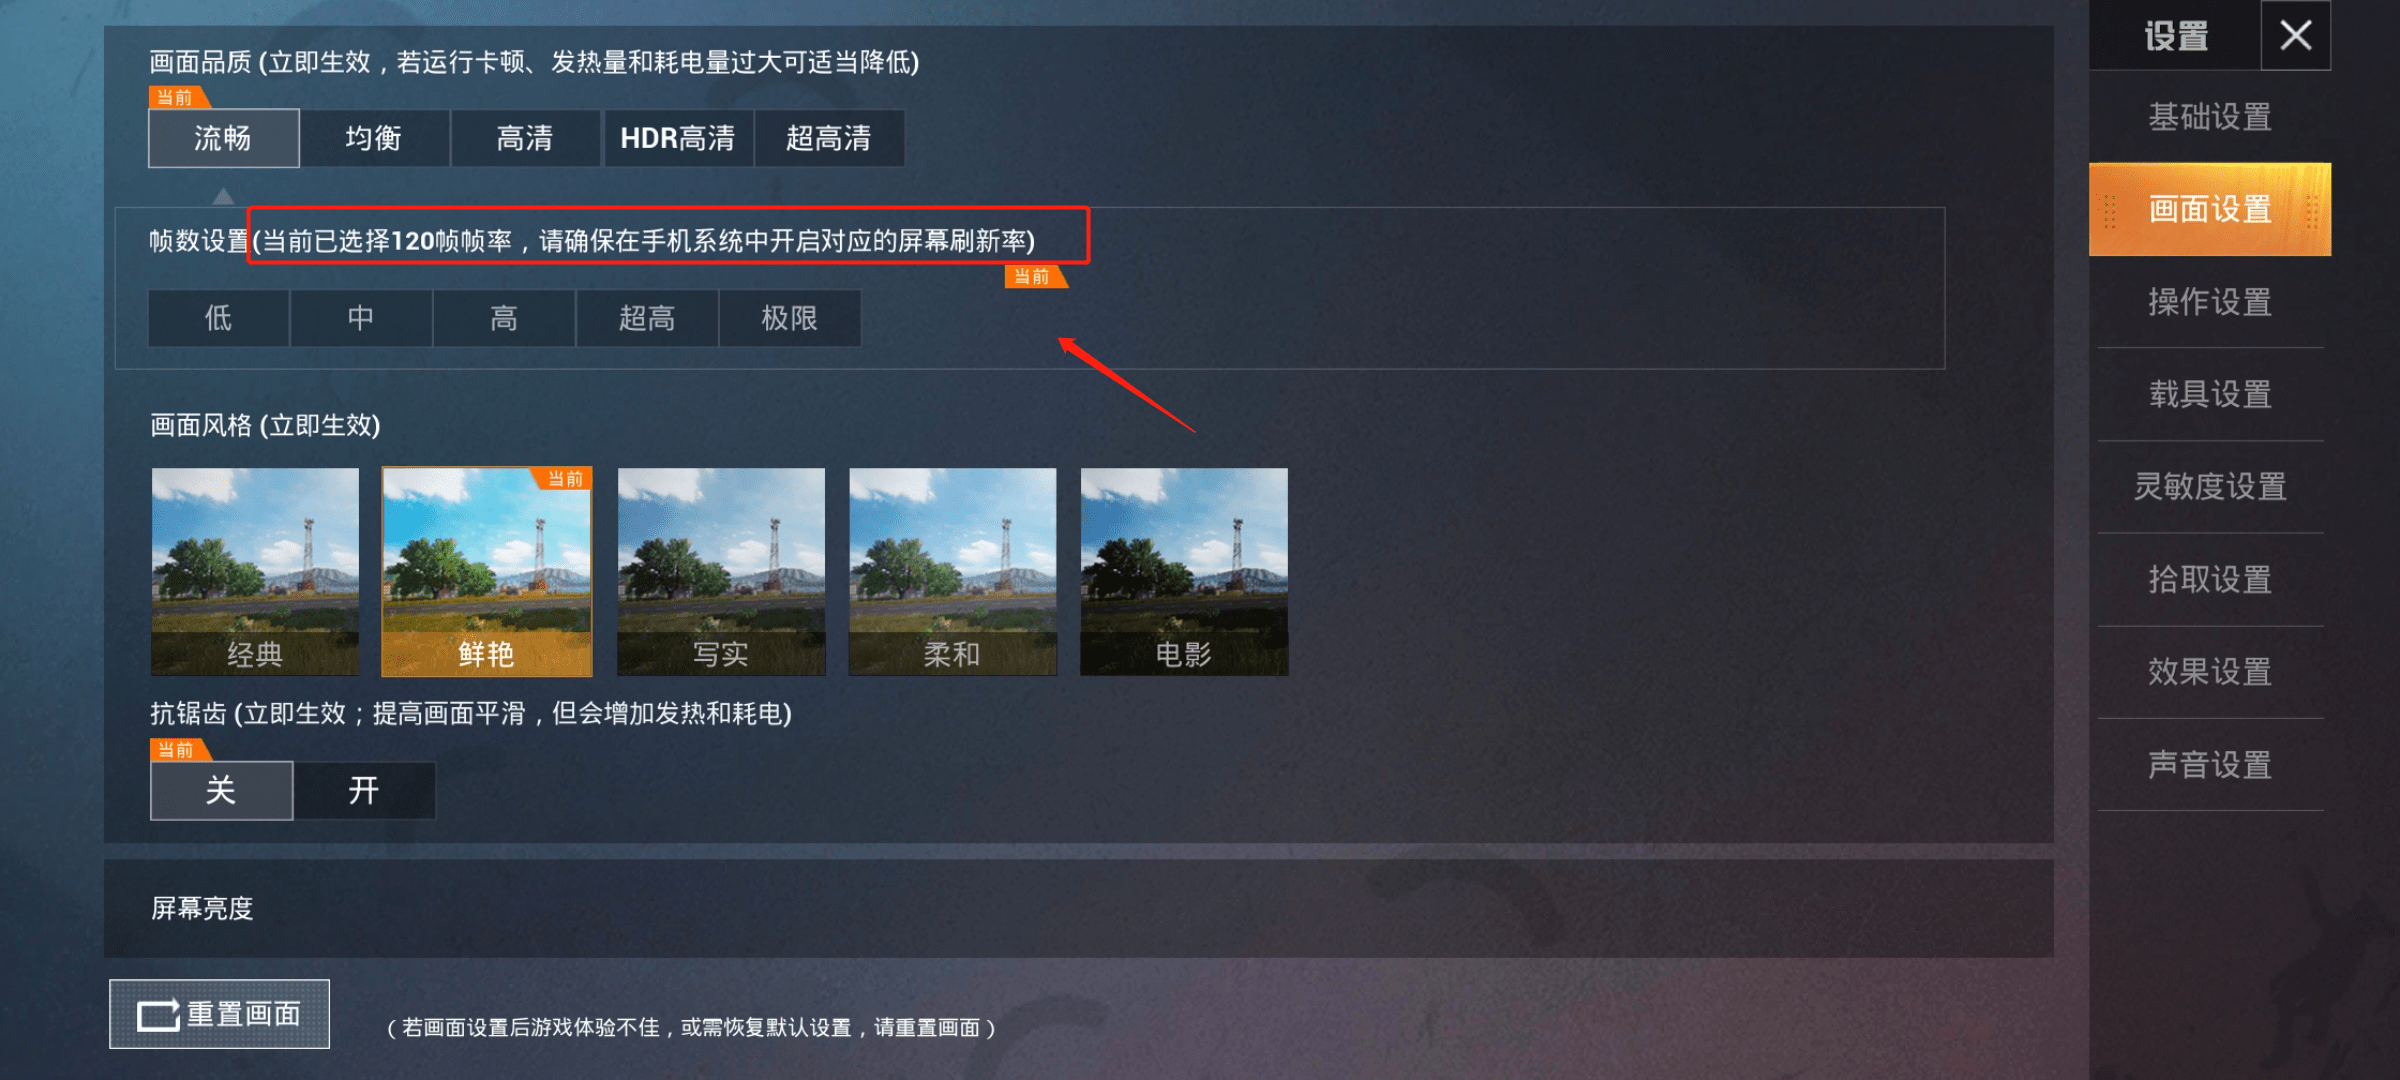2400x1080 pixels.
Task: Pick the 柔和 soft style thumbnail
Action: 952,572
